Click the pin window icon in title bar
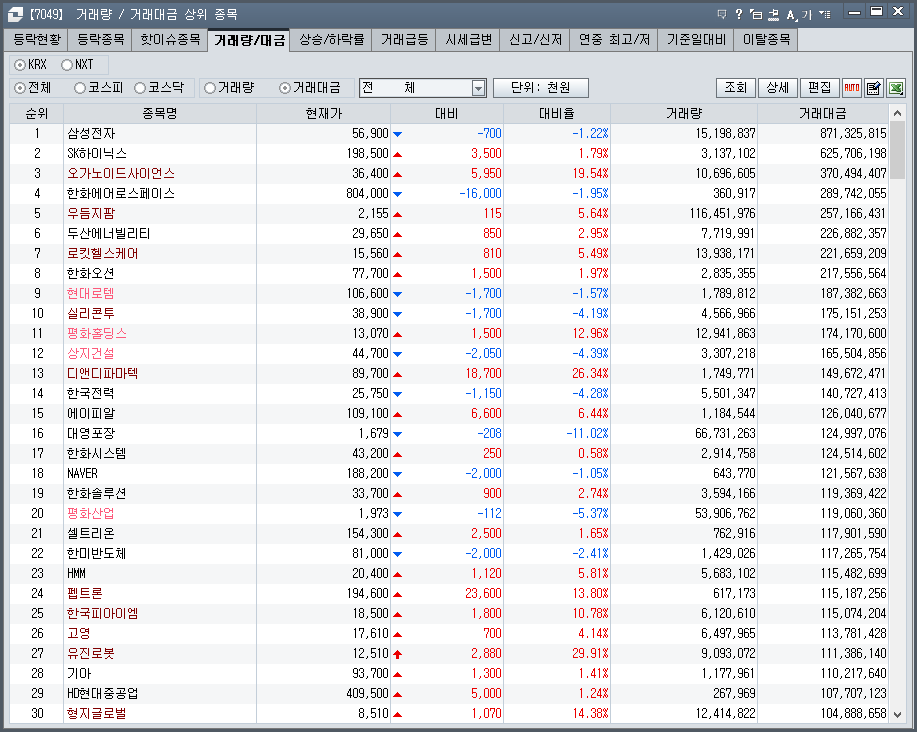This screenshot has height=732, width=917. (774, 15)
